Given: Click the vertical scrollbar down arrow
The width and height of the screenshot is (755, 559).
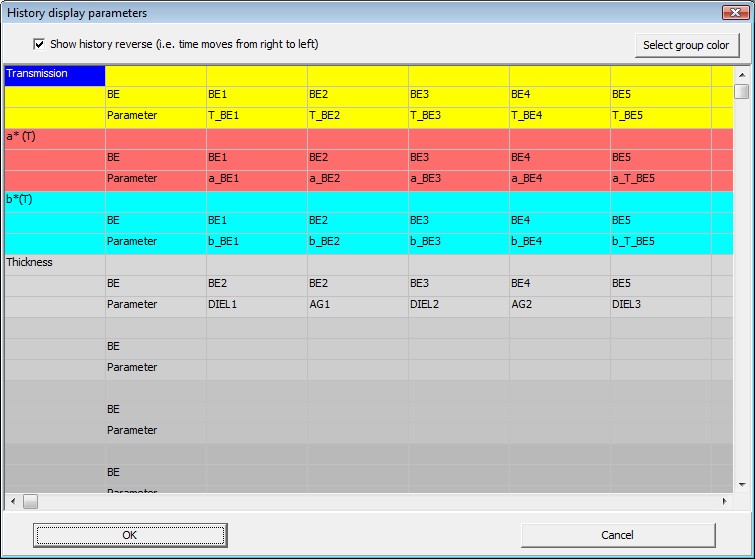Looking at the screenshot, I should coord(741,484).
